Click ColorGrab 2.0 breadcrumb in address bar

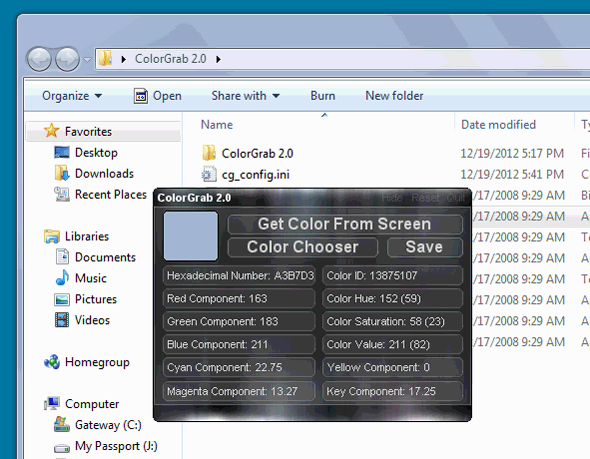click(170, 59)
